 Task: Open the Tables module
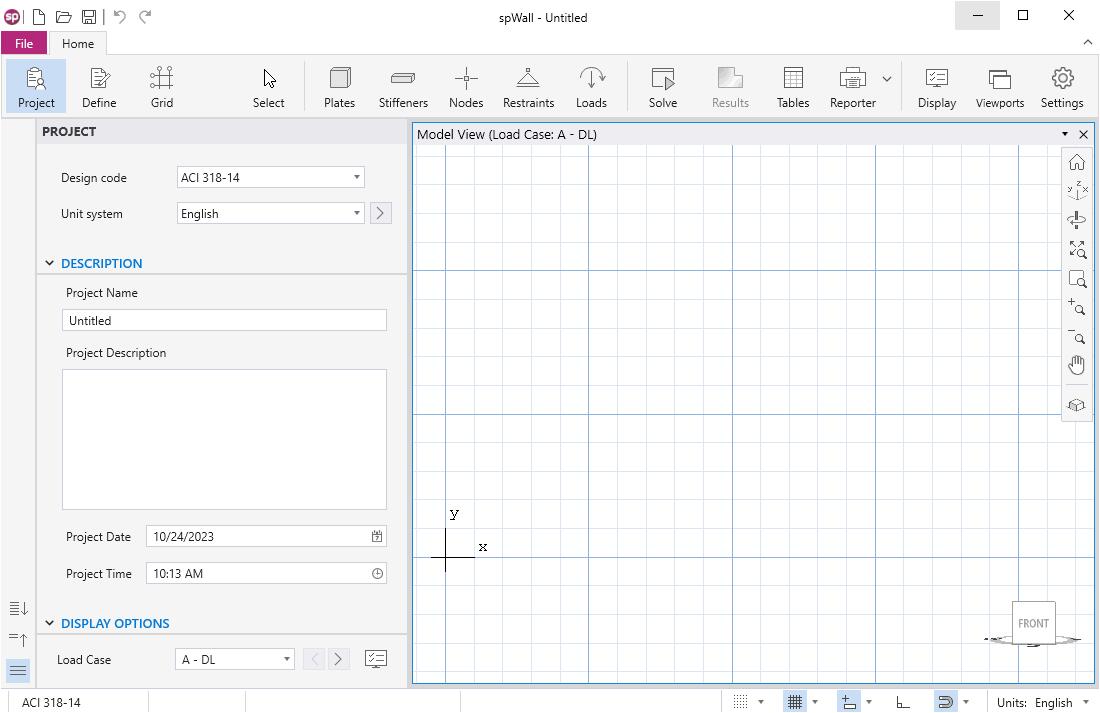point(793,87)
